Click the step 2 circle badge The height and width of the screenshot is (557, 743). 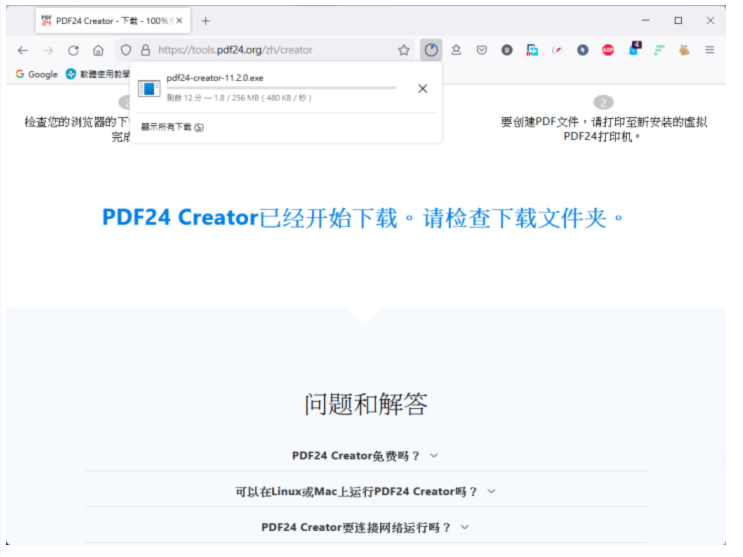[x=603, y=102]
